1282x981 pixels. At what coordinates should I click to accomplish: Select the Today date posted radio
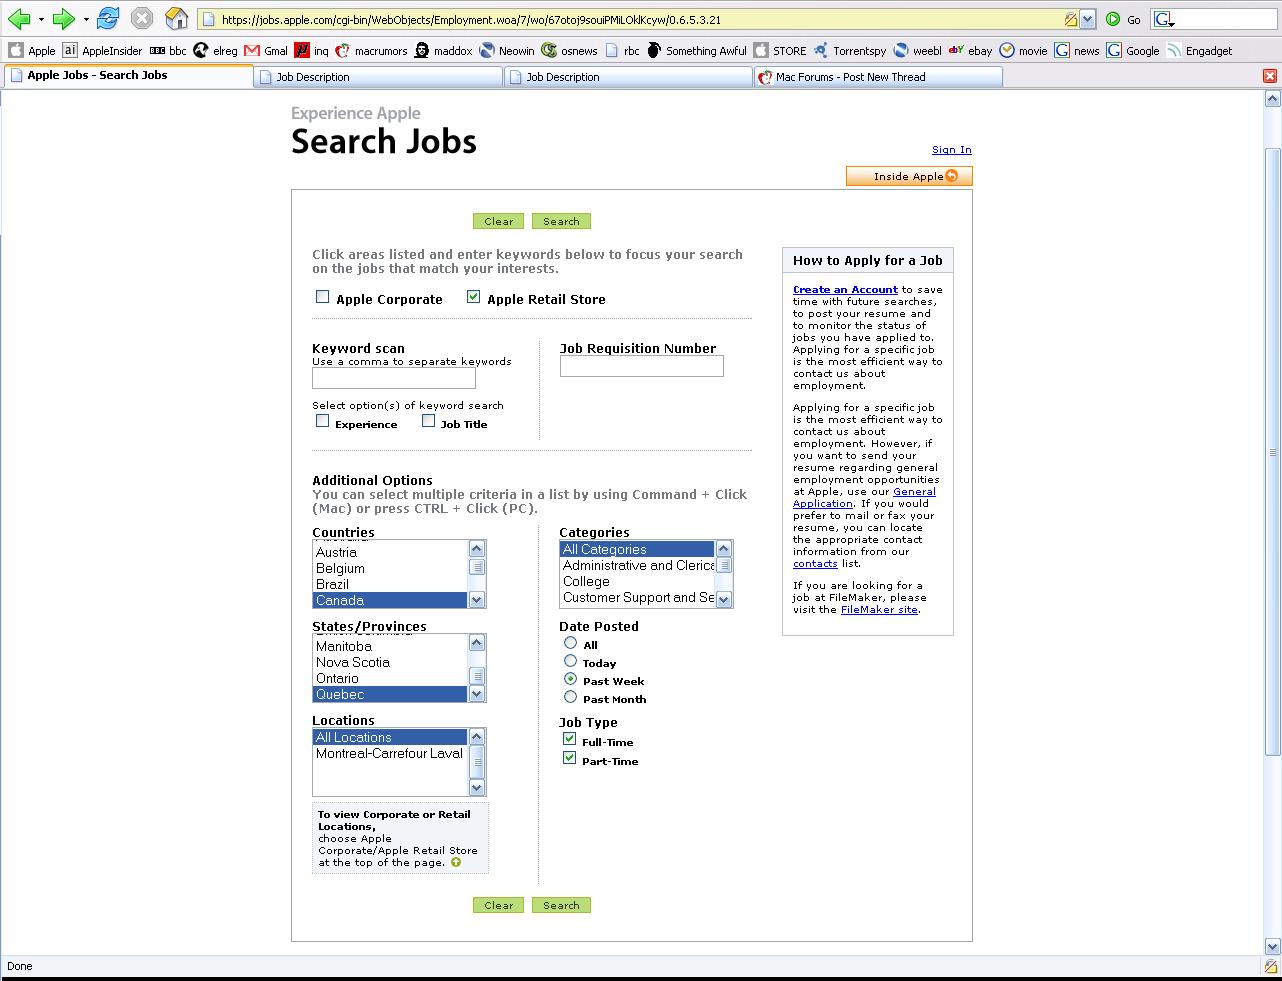click(570, 661)
